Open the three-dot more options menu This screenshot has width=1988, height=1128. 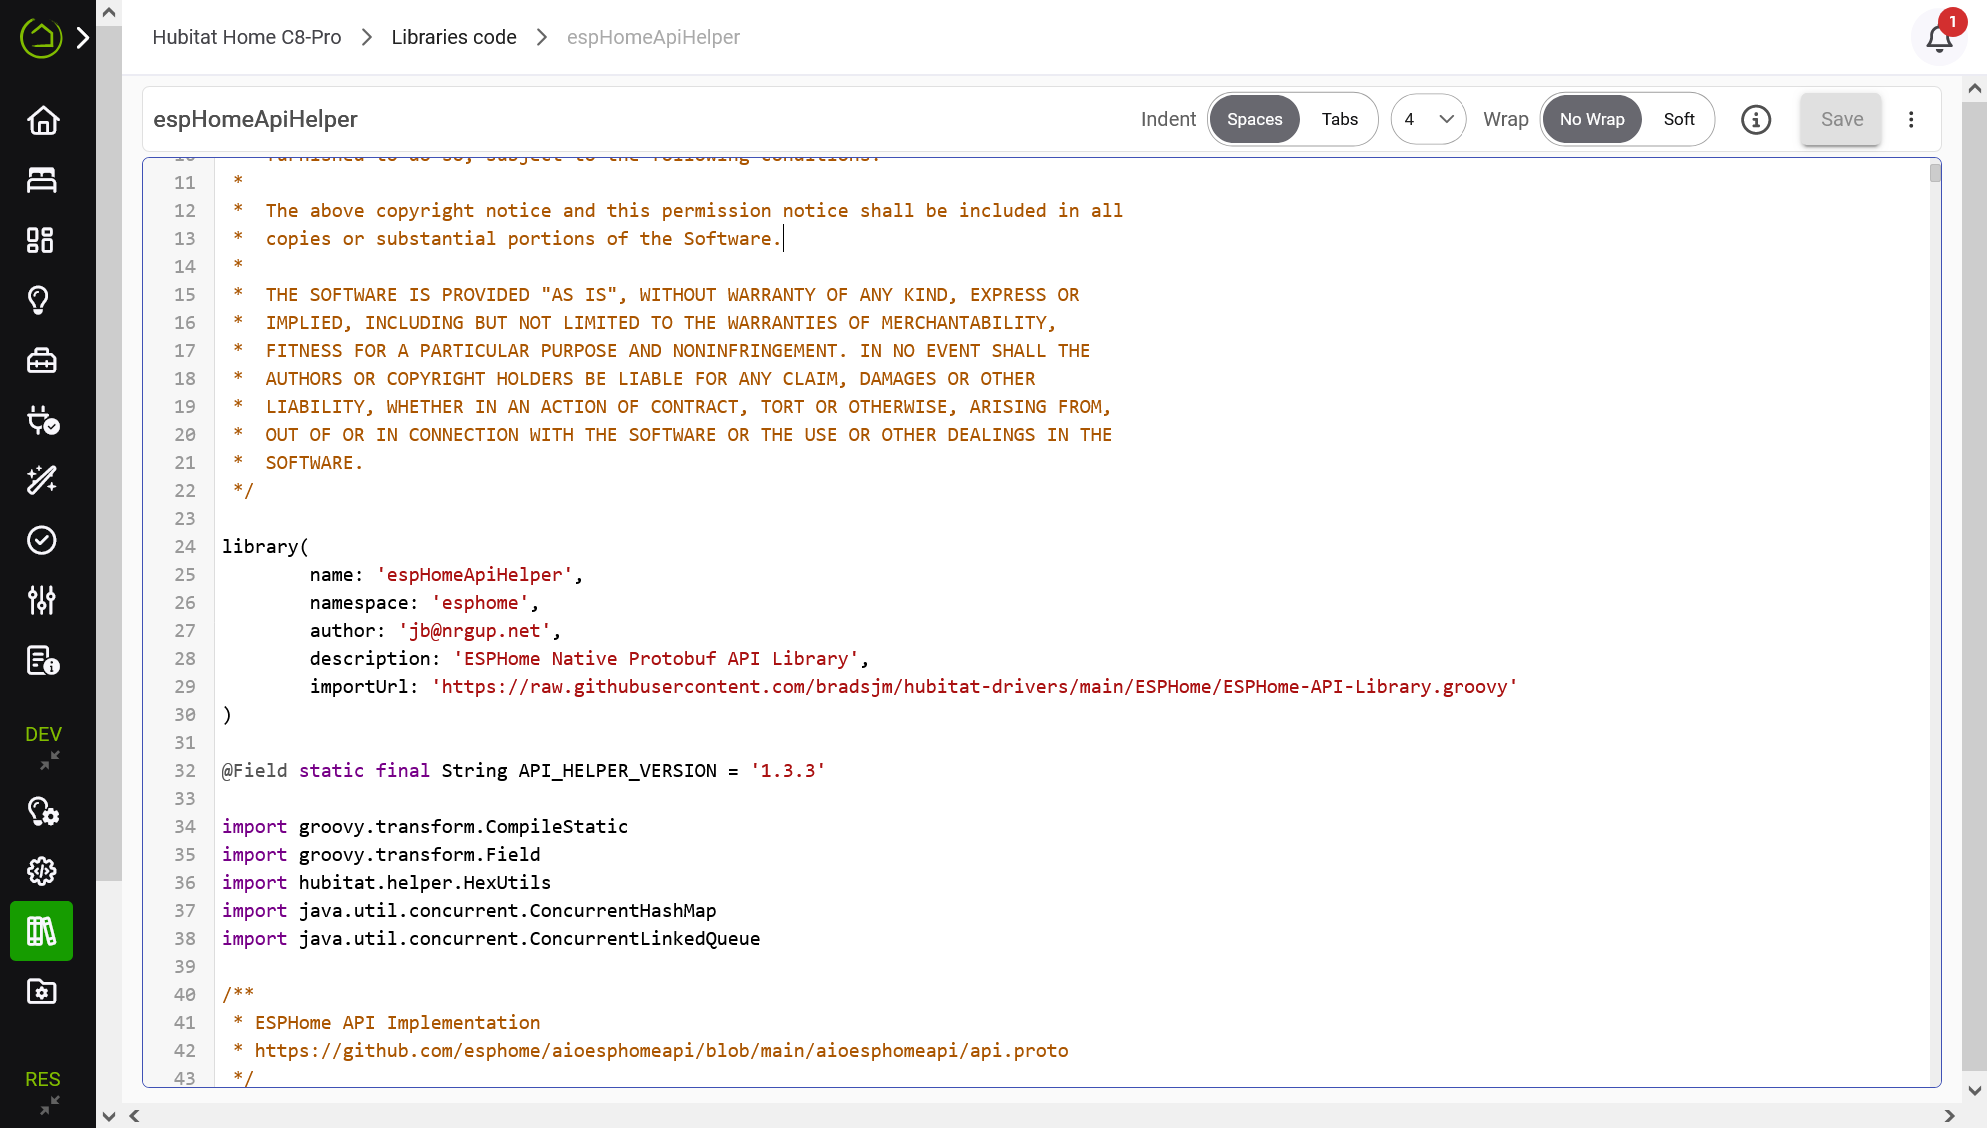pos(1911,120)
